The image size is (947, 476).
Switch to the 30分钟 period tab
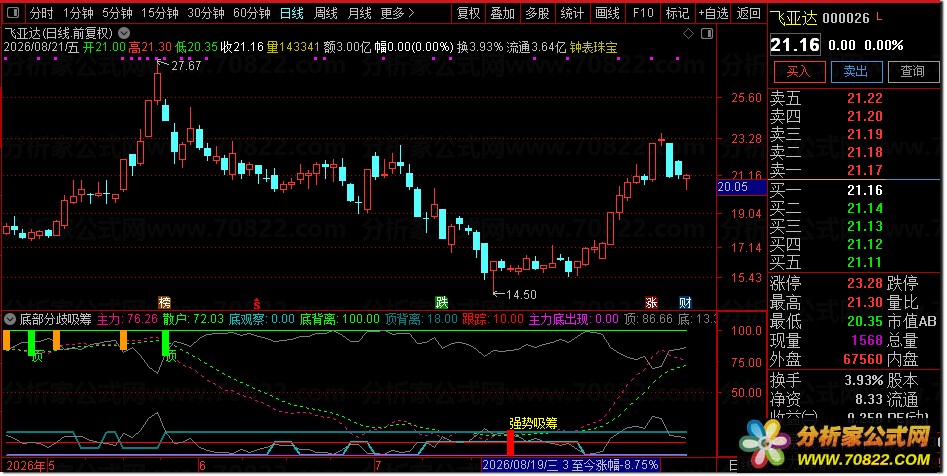point(205,13)
